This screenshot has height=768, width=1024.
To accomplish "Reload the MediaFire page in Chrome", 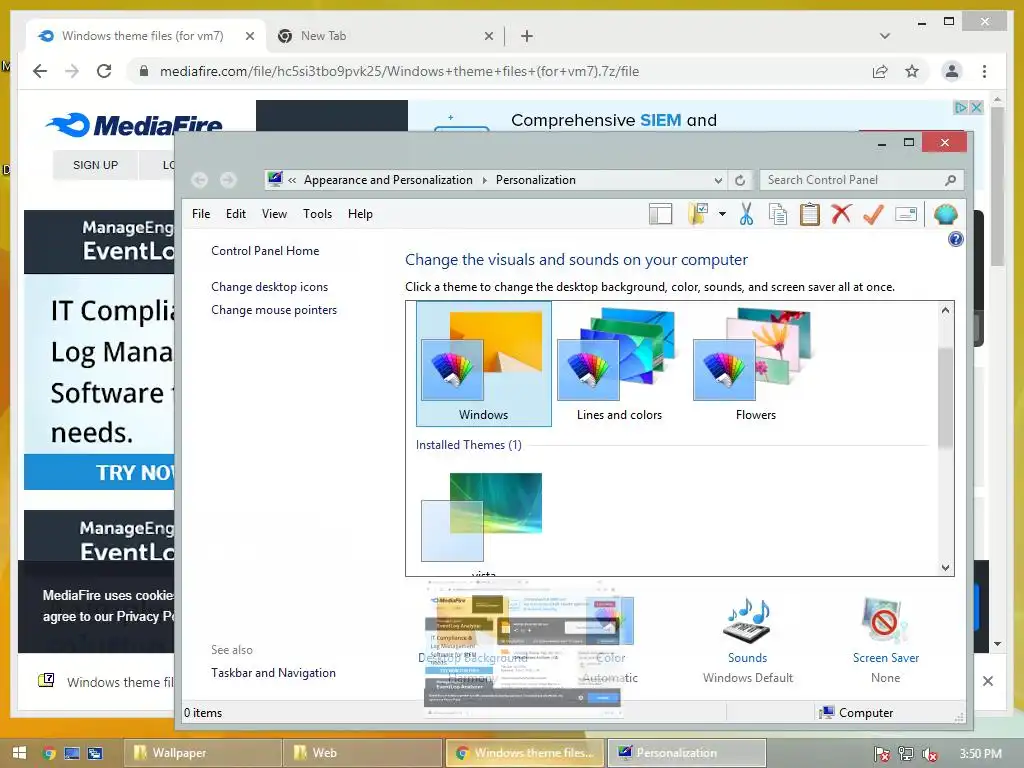I will point(104,71).
